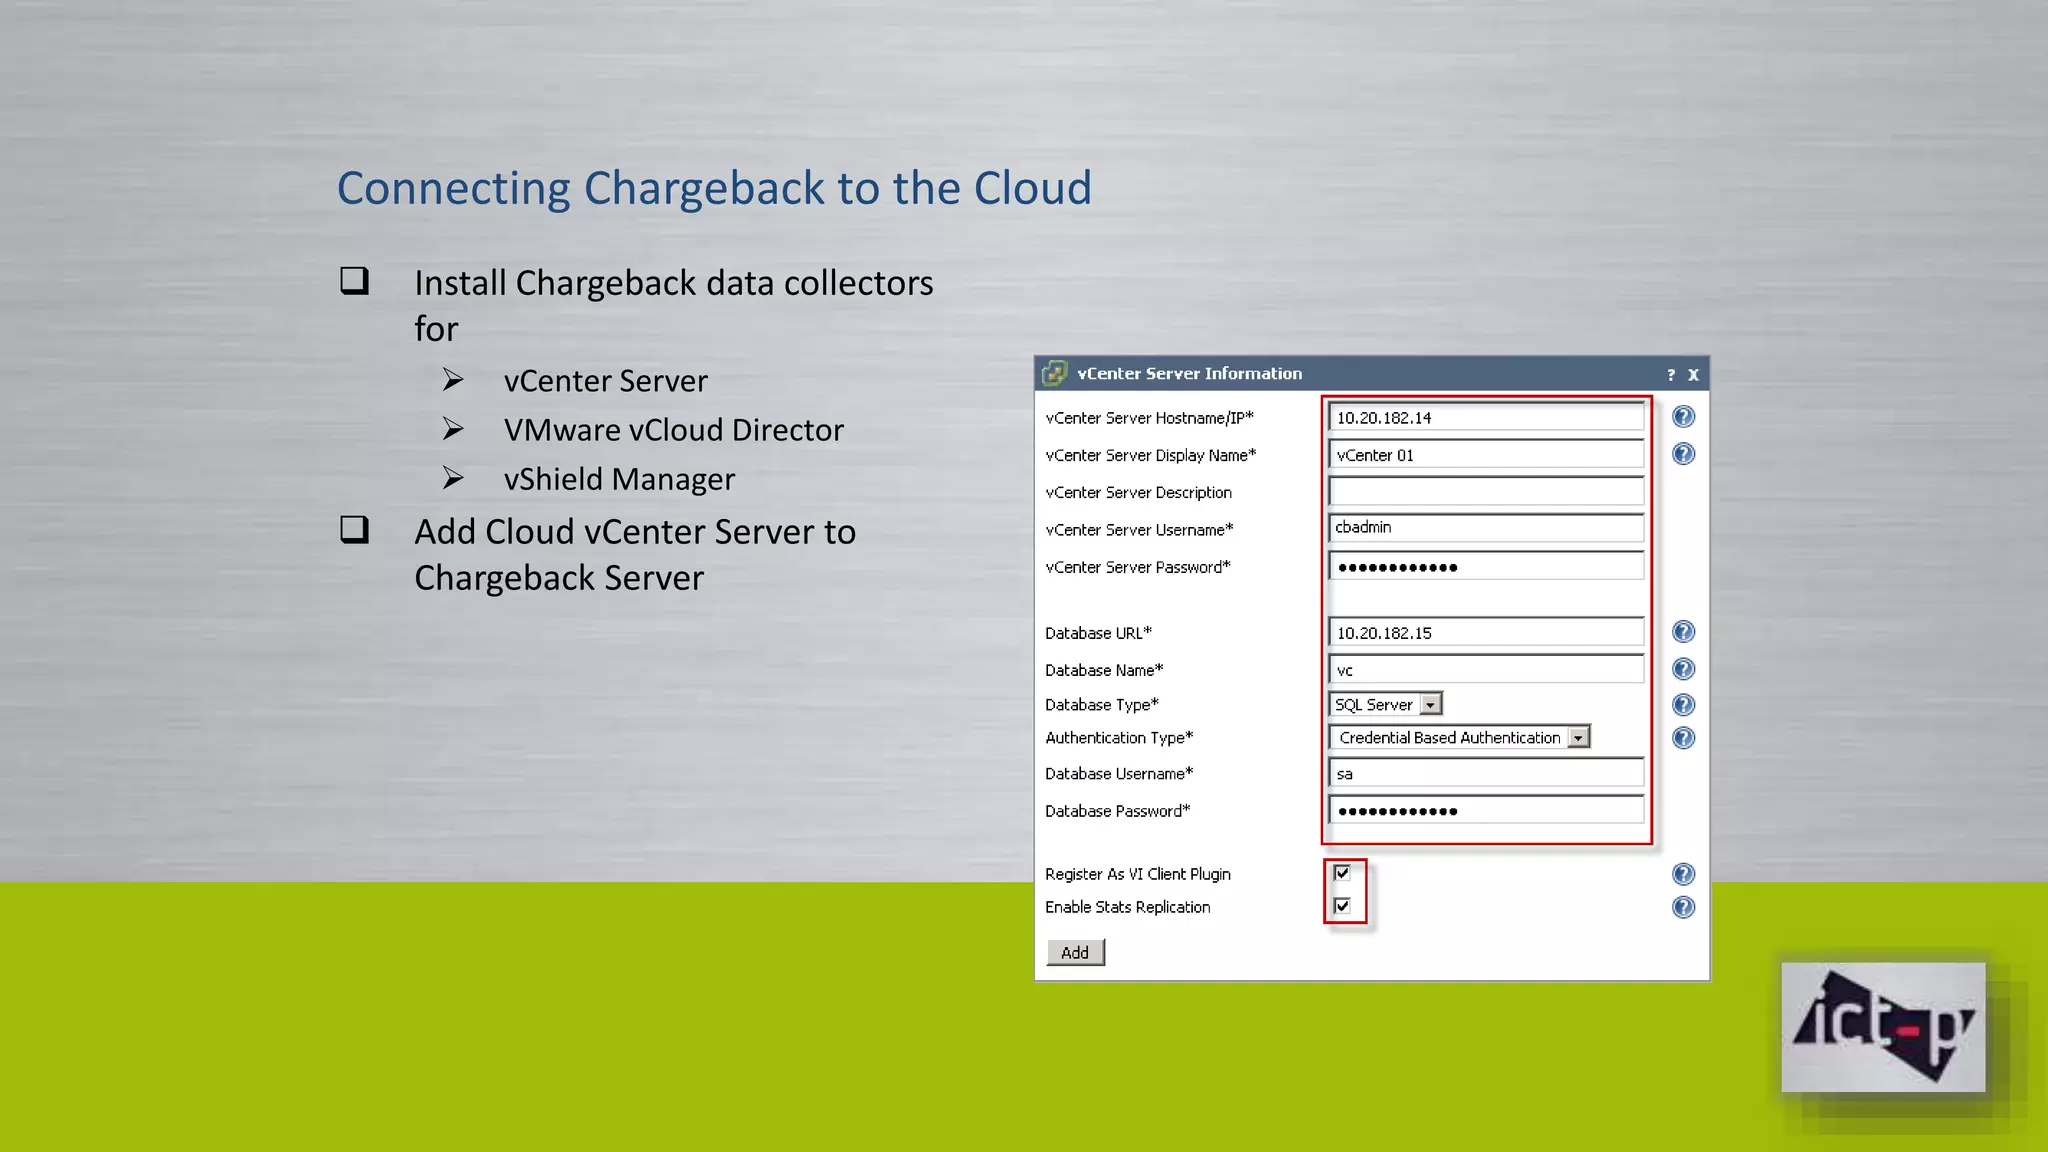
Task: Open help icon beside Database Name
Action: tap(1683, 669)
